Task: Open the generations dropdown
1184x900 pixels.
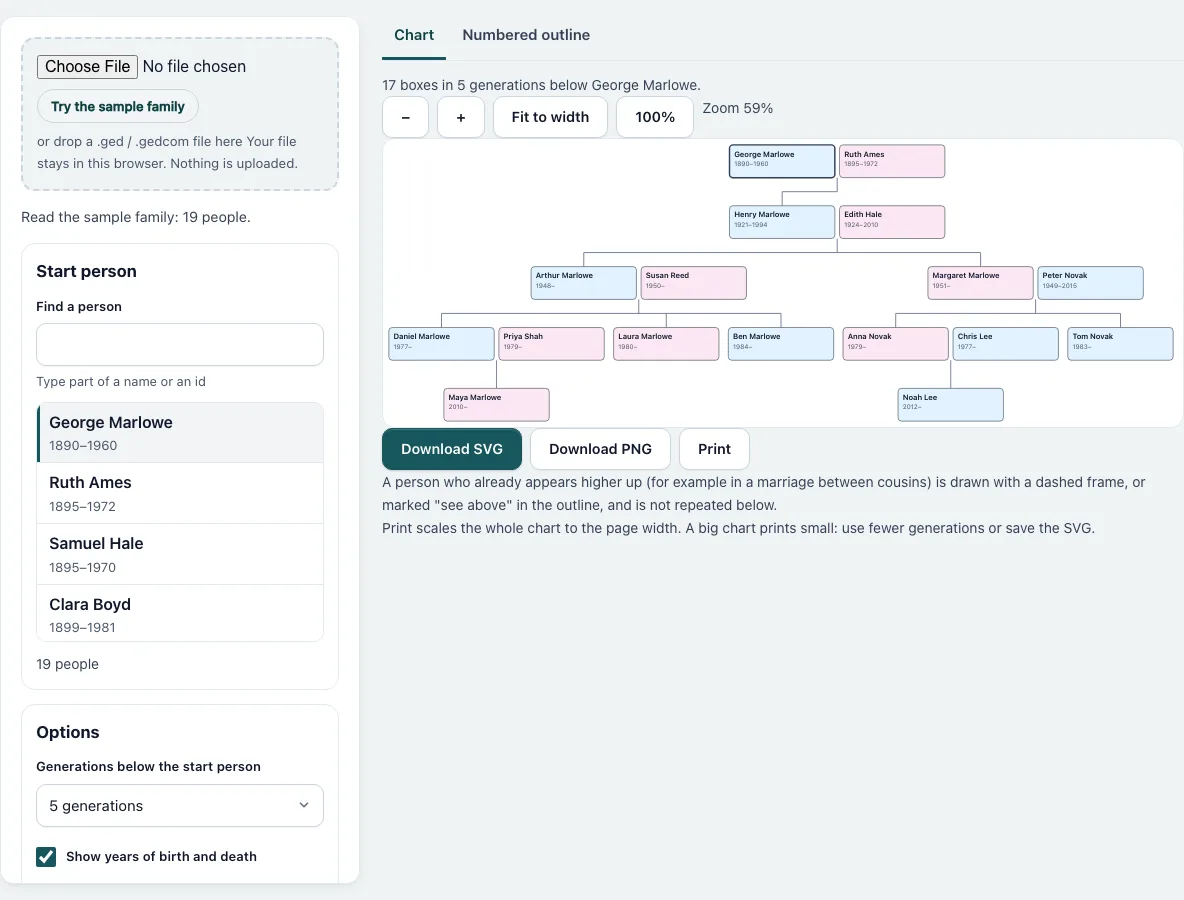Action: pos(180,806)
